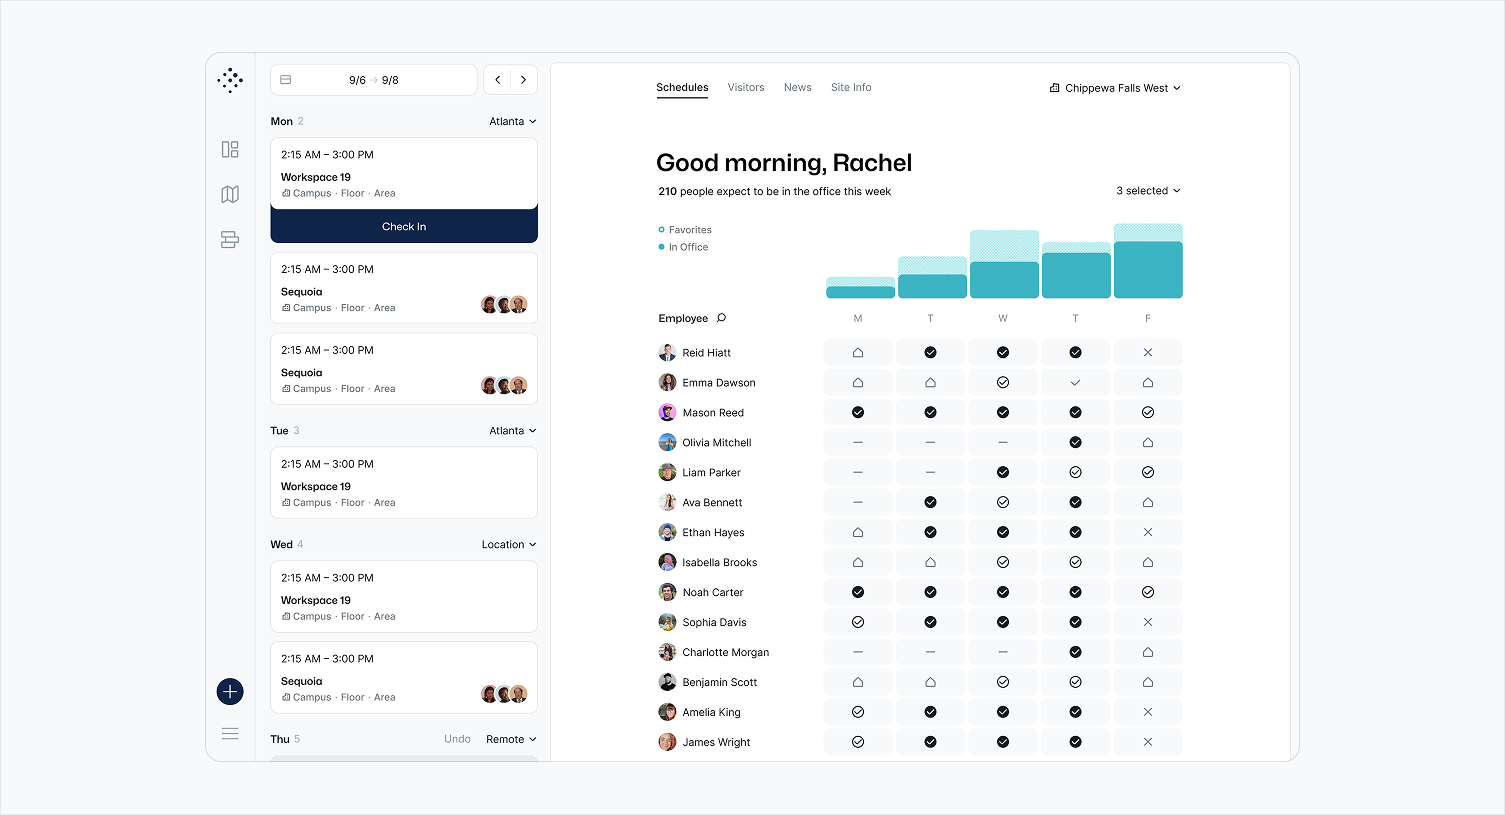Toggle Reid Hatt's Tuesday check status

[x=930, y=352]
